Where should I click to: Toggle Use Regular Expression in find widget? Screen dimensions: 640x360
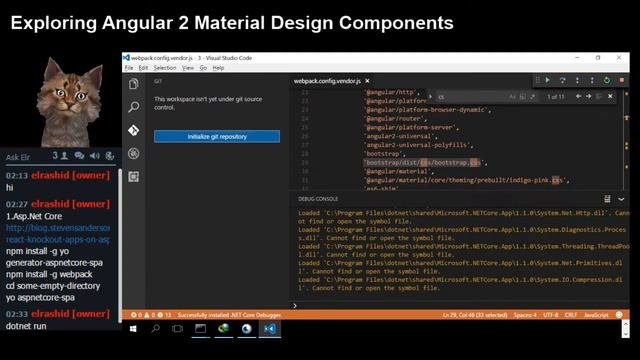[533, 97]
